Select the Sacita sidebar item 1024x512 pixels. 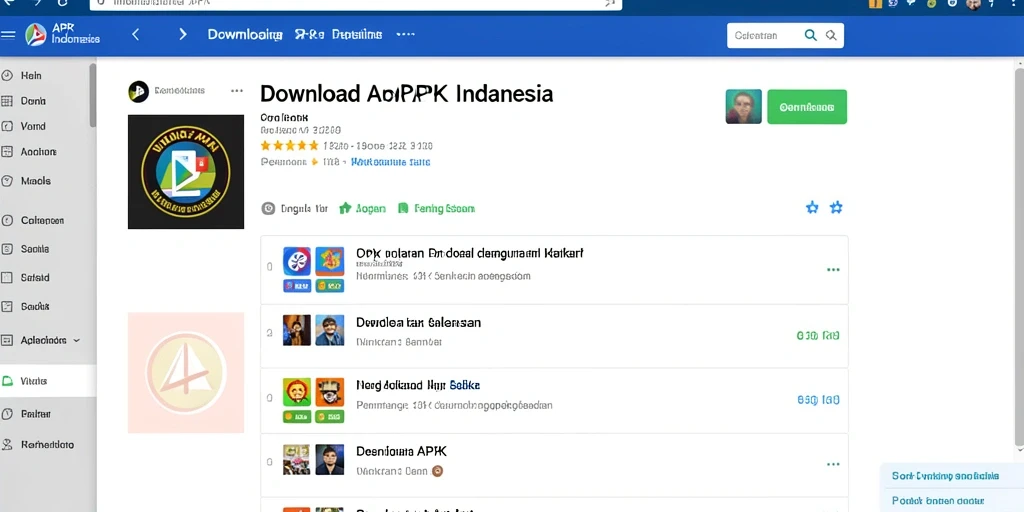[35, 249]
